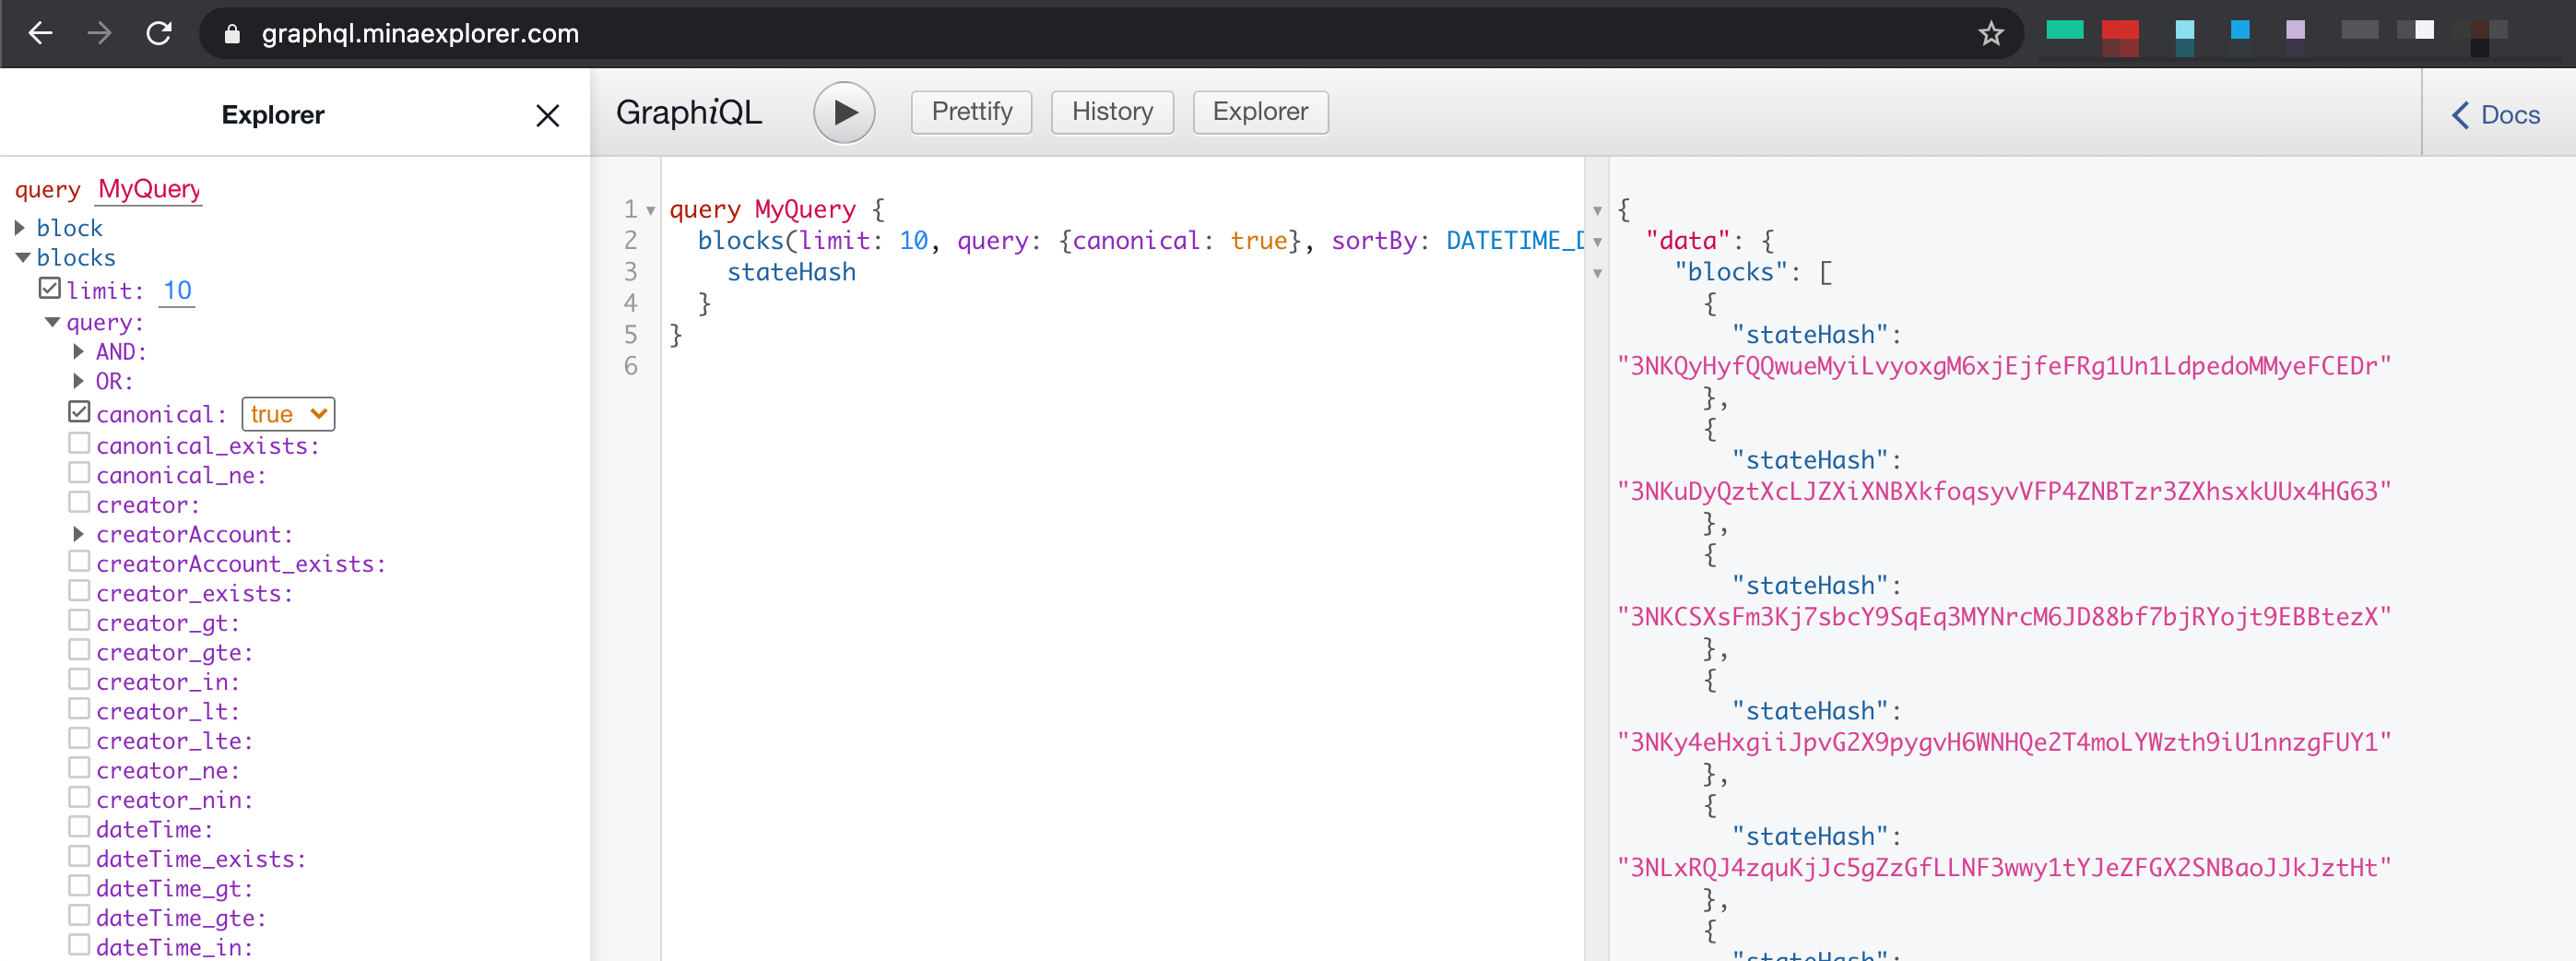Check the creator_gt checkbox

[x=80, y=620]
